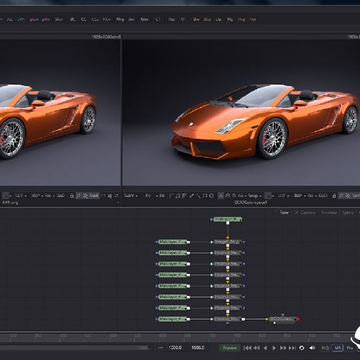Toggle SmR button in left viewer
Screen dimensions: 360x360
(x=94, y=196)
